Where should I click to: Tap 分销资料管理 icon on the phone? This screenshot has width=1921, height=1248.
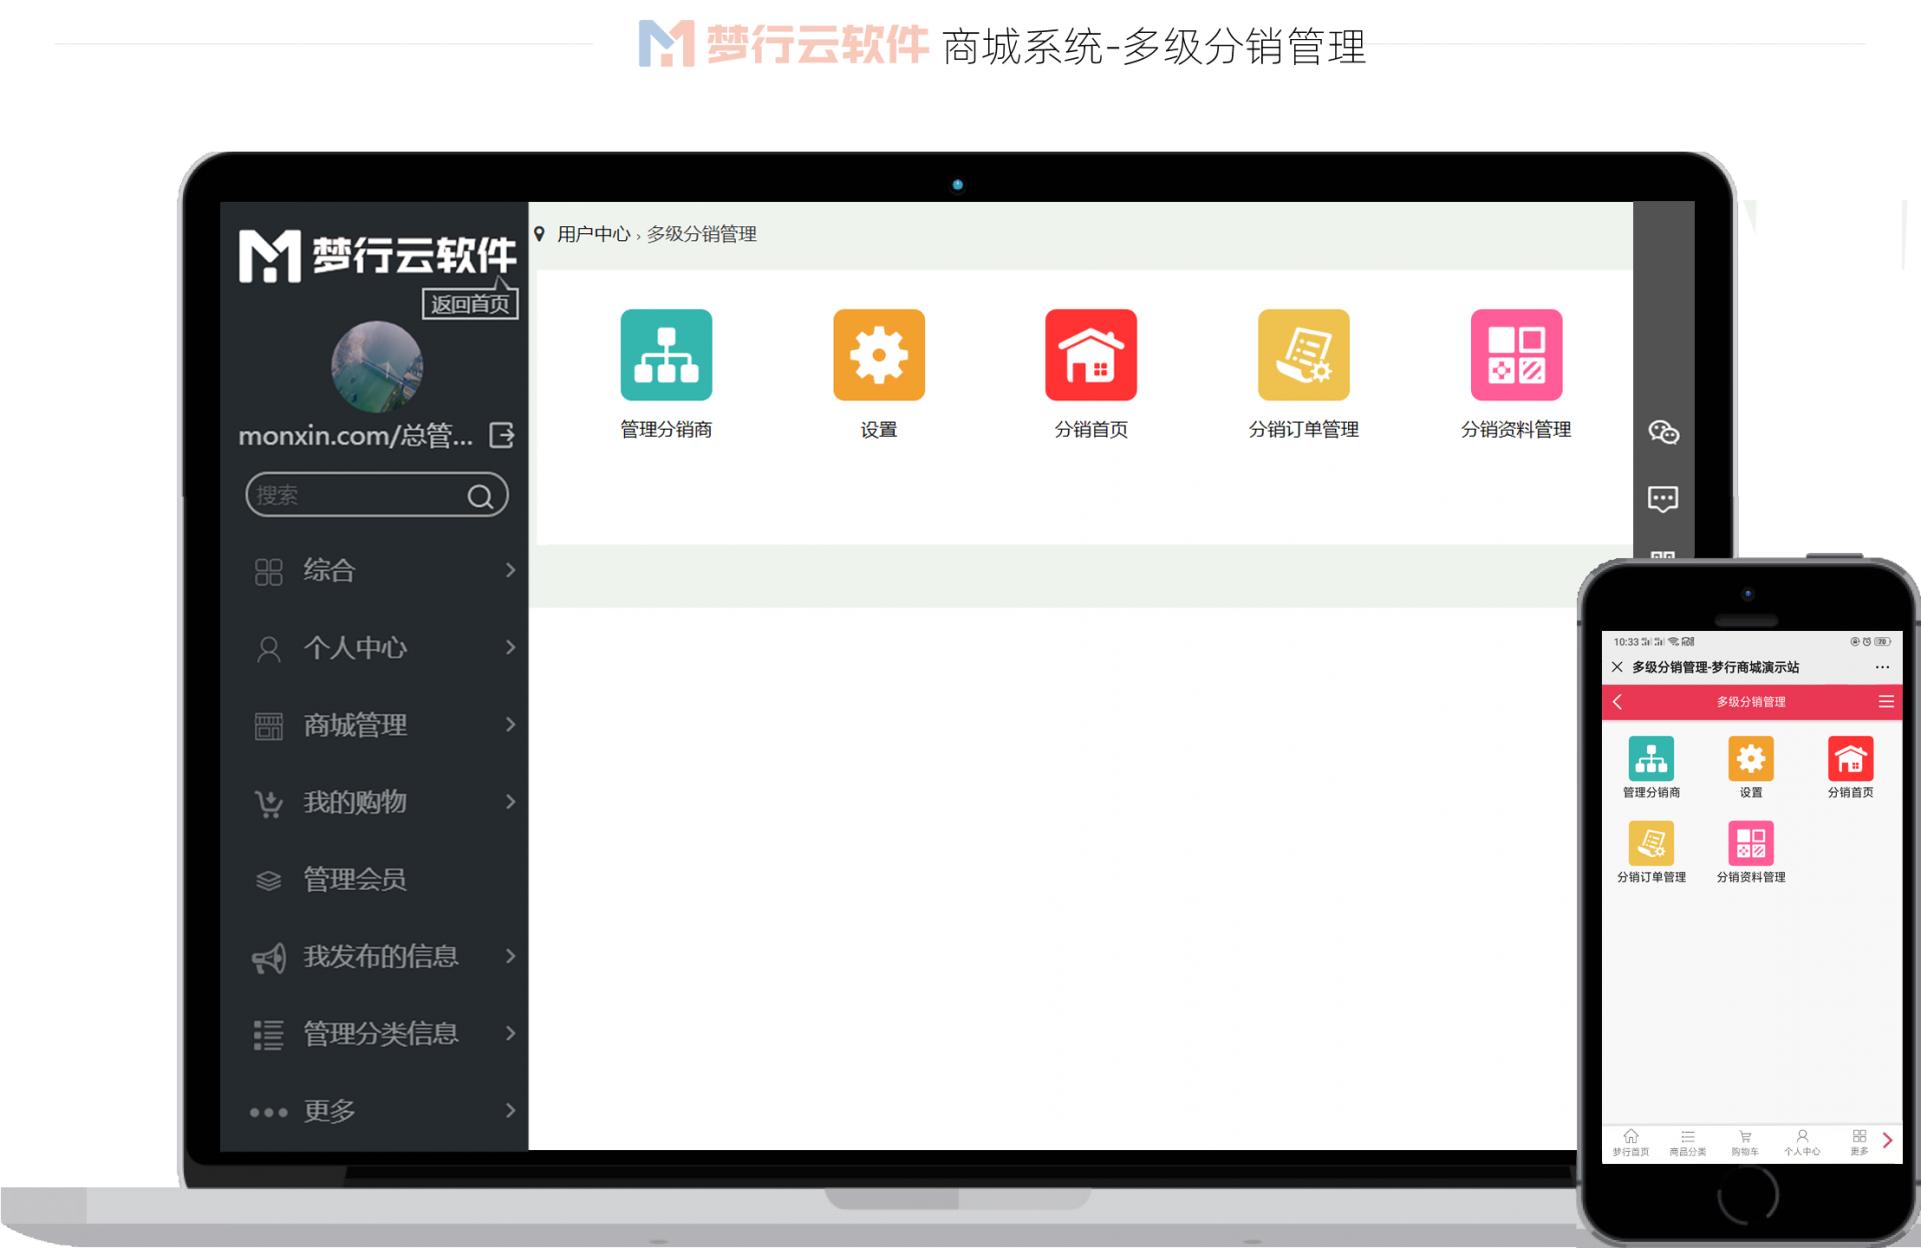(1751, 844)
